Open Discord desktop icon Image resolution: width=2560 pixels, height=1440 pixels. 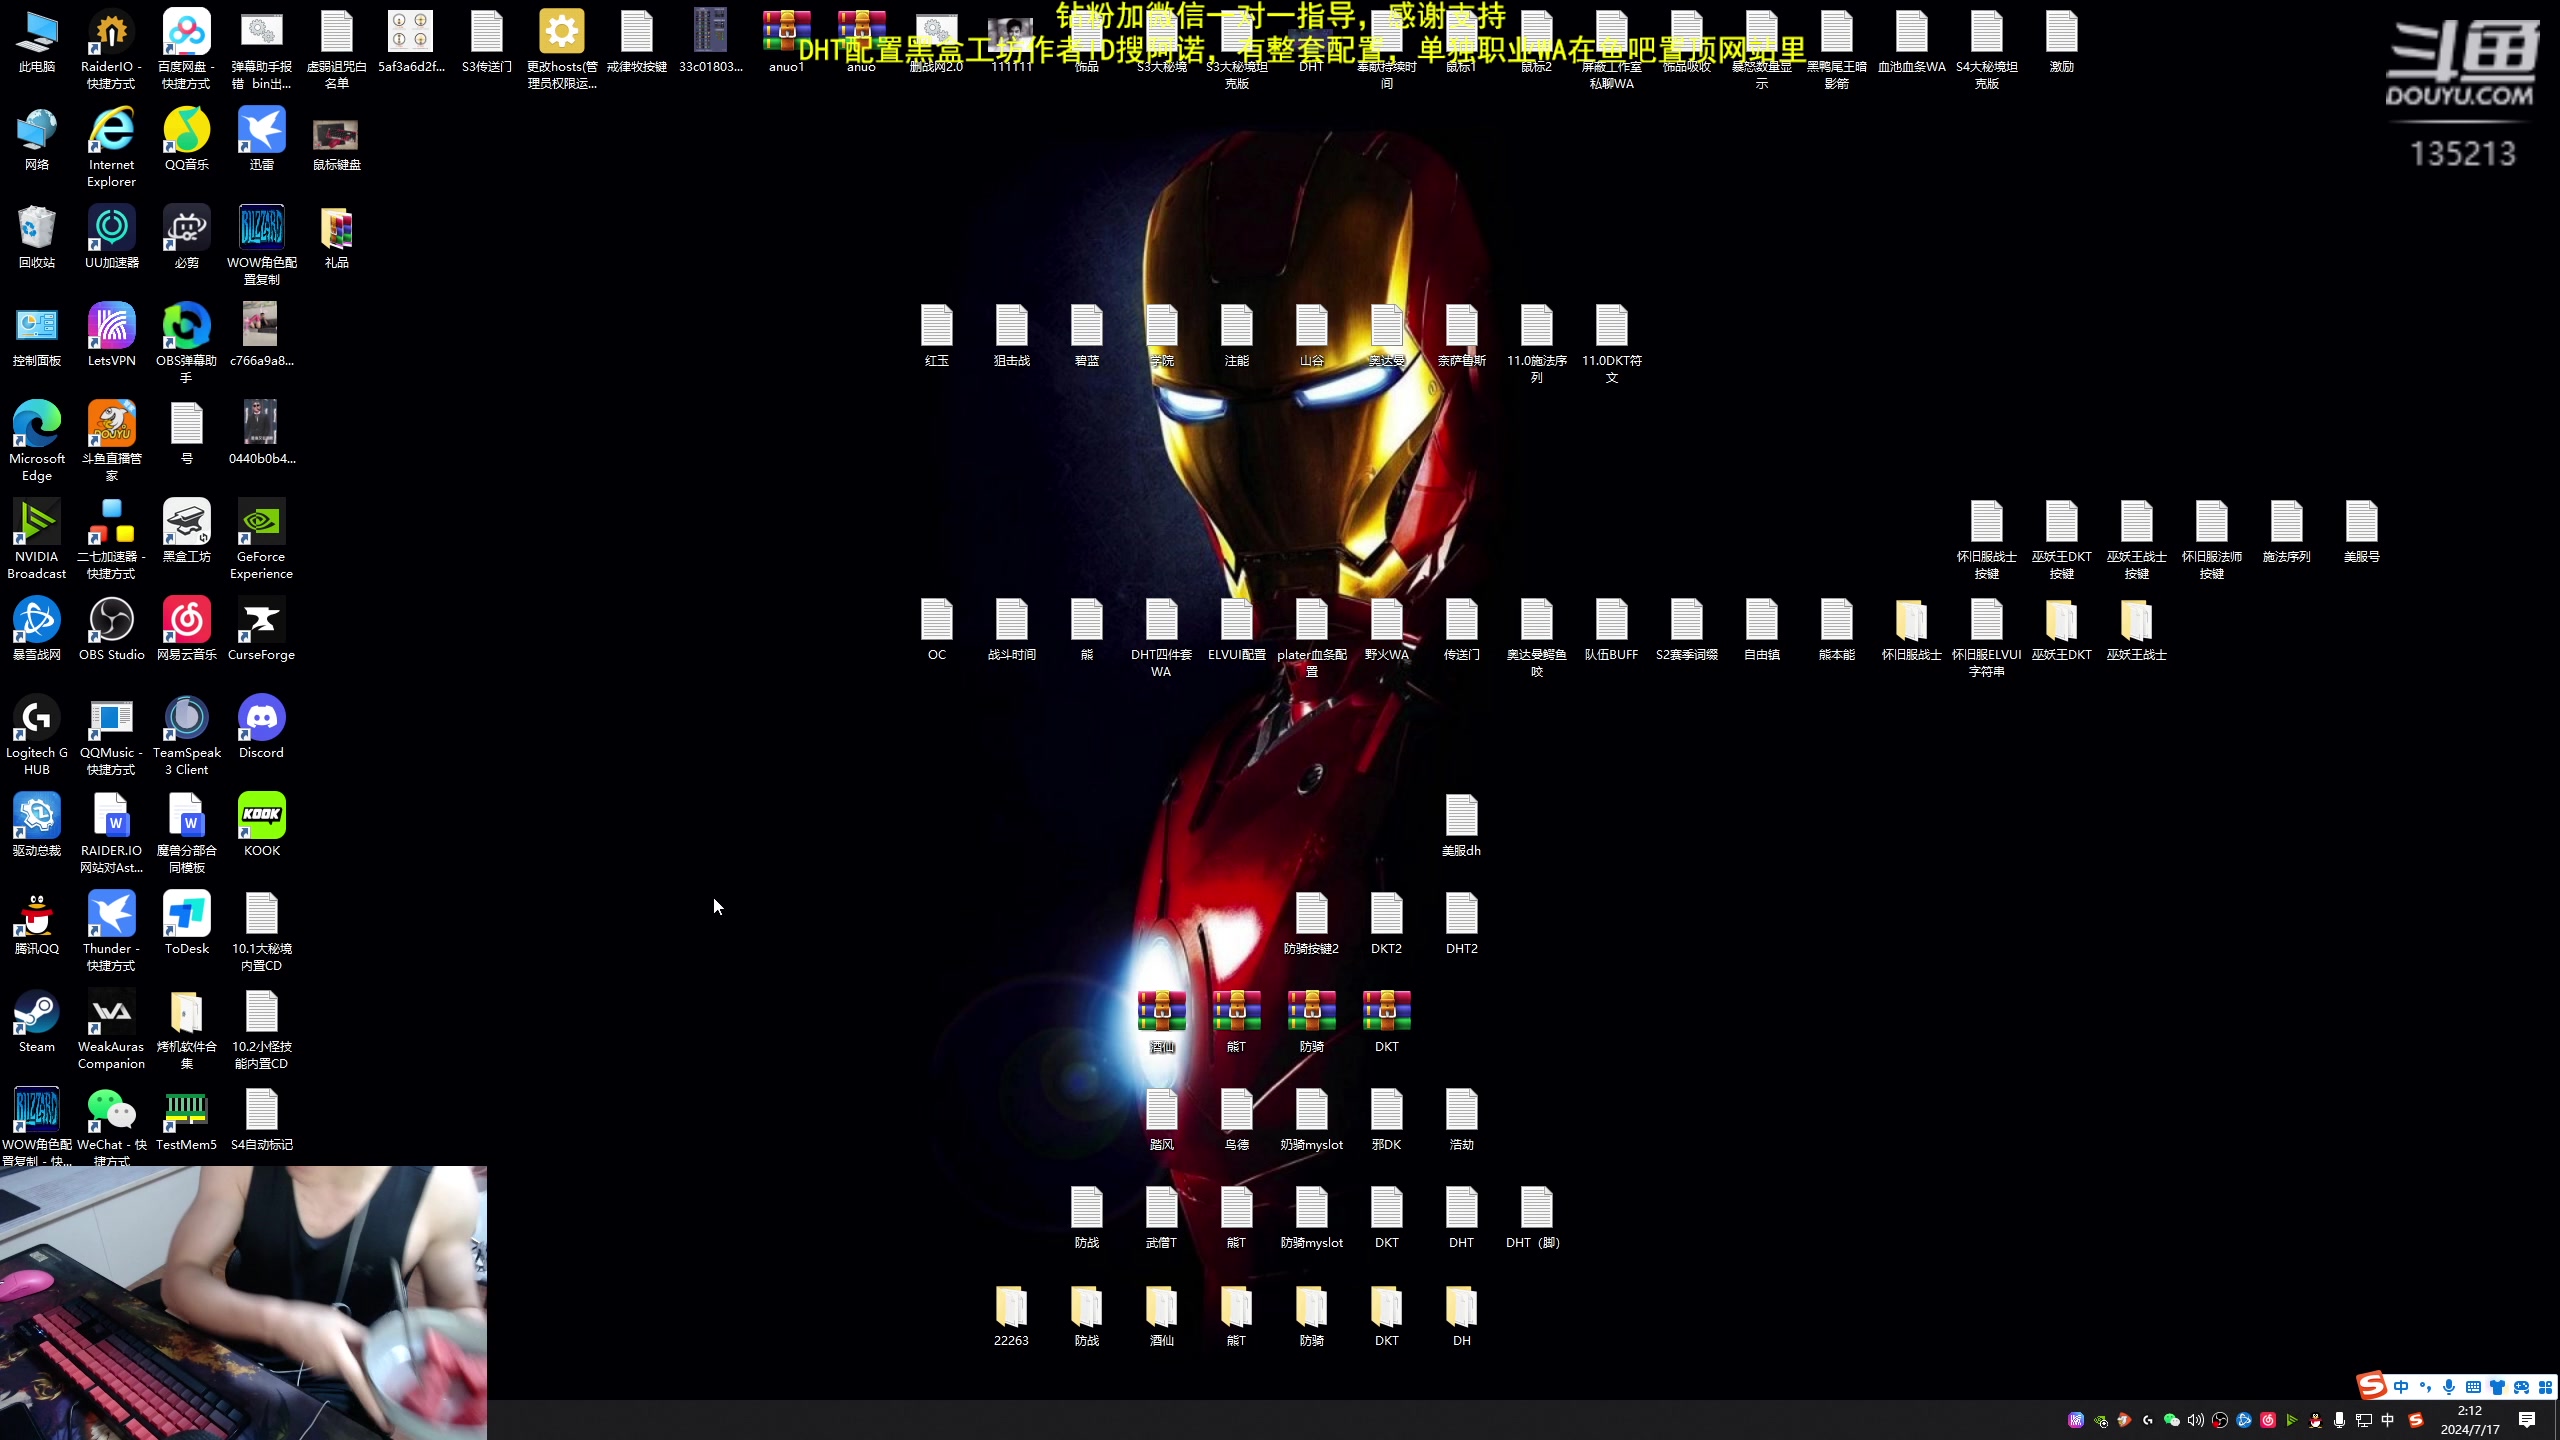(262, 728)
